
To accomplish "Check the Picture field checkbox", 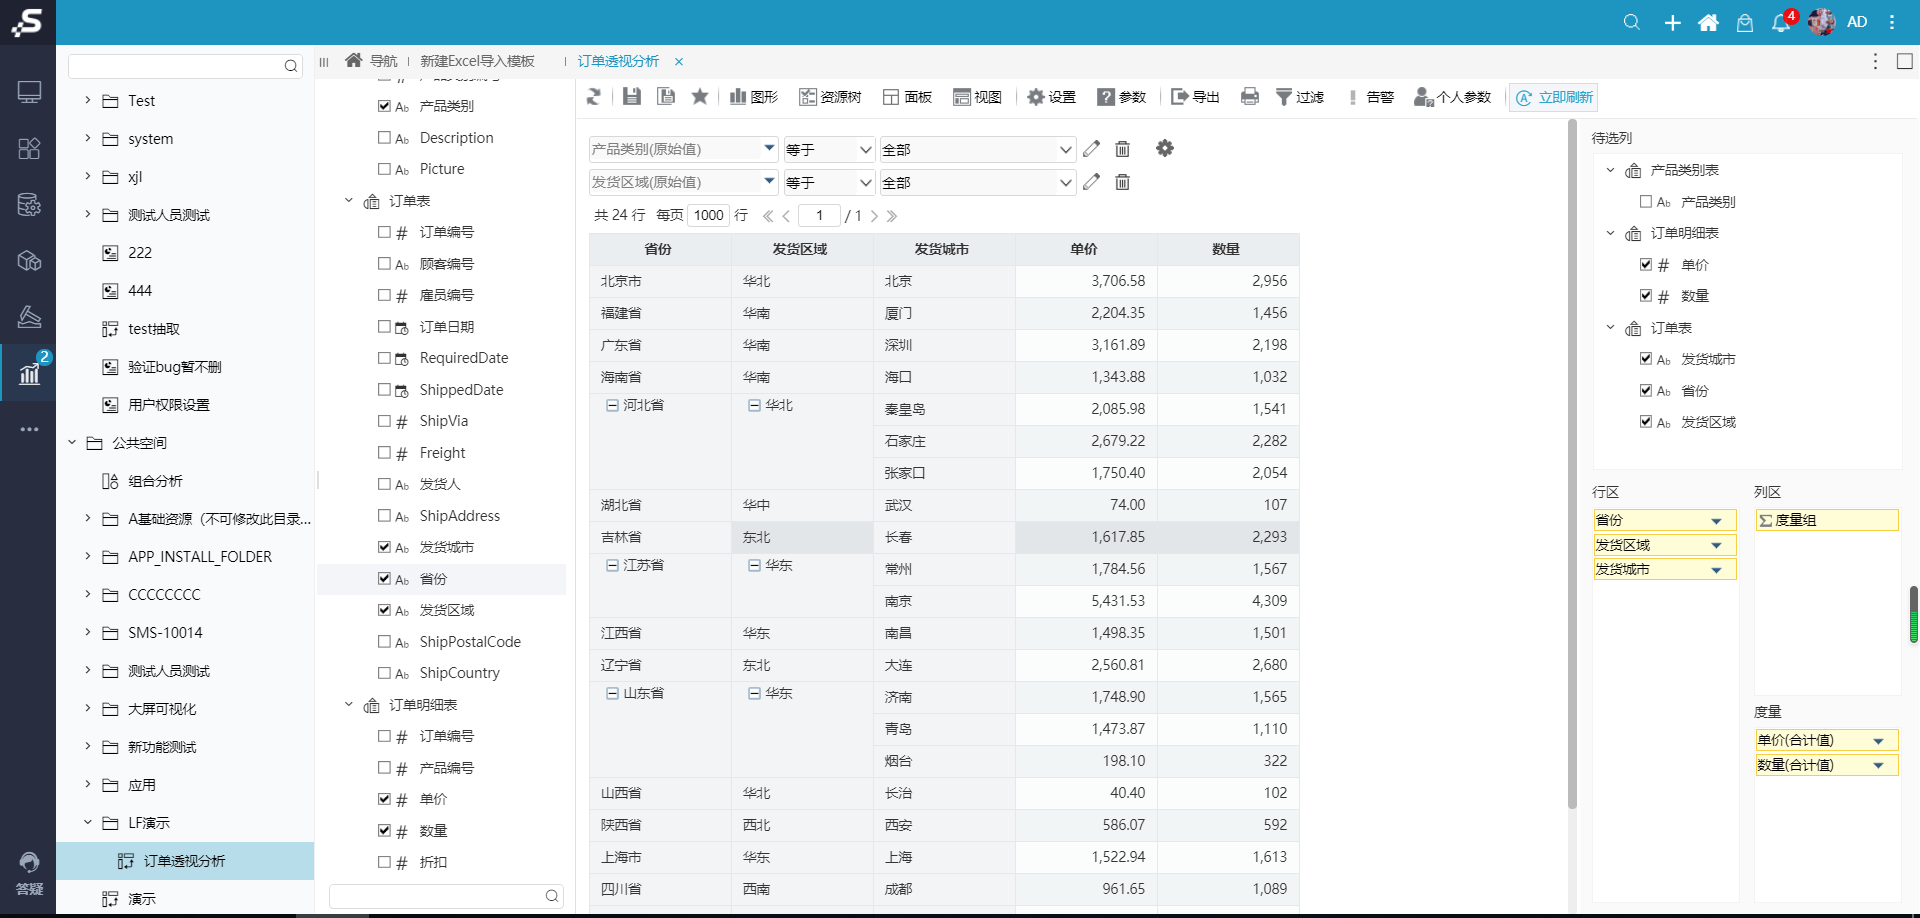I will pyautogui.click(x=384, y=169).
